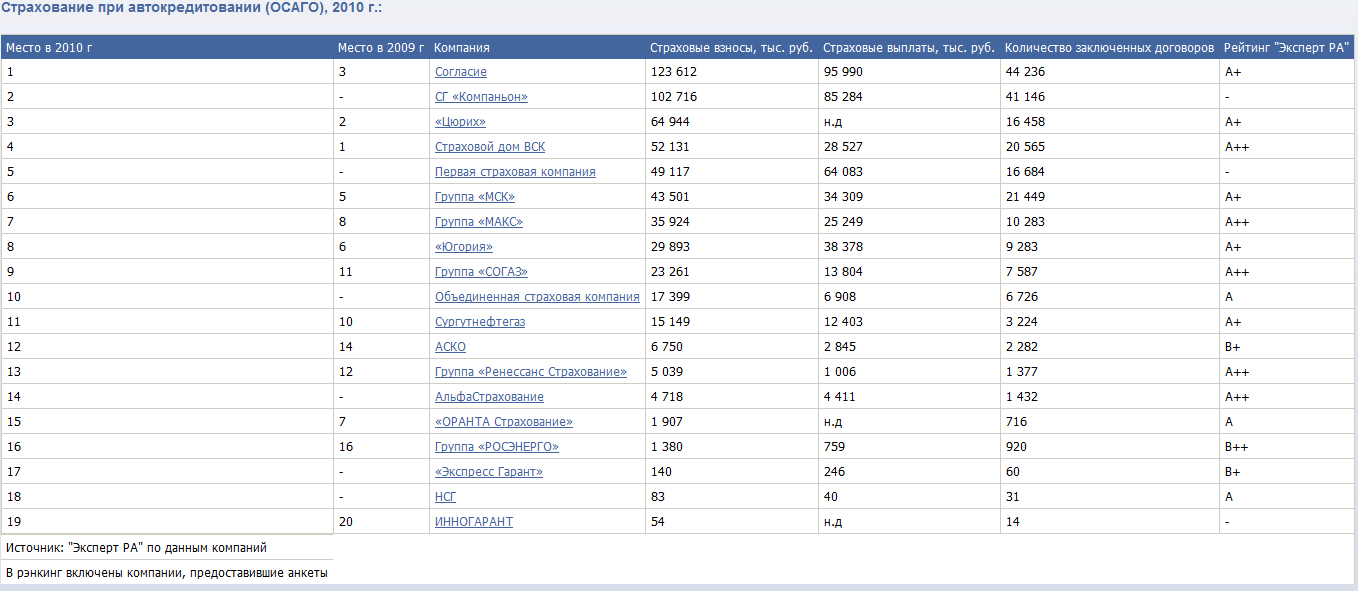Viewport: 1358px width, 591px height.
Task: Open the Сургутнефтегаз link
Action: click(x=480, y=322)
